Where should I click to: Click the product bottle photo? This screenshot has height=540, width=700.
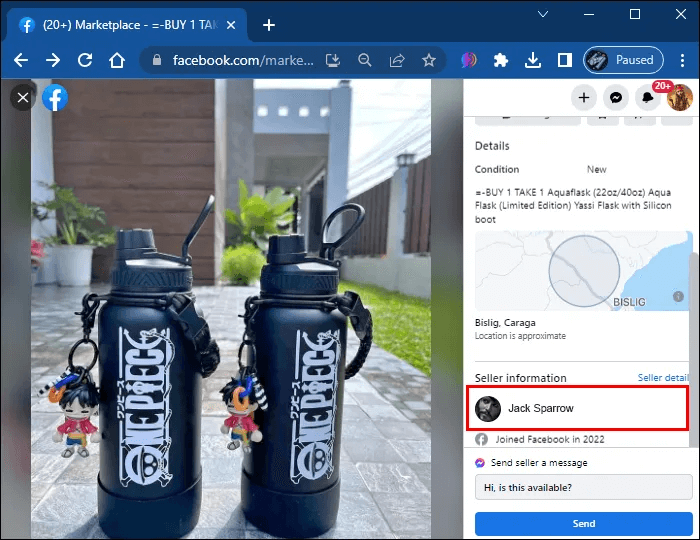tap(231, 309)
